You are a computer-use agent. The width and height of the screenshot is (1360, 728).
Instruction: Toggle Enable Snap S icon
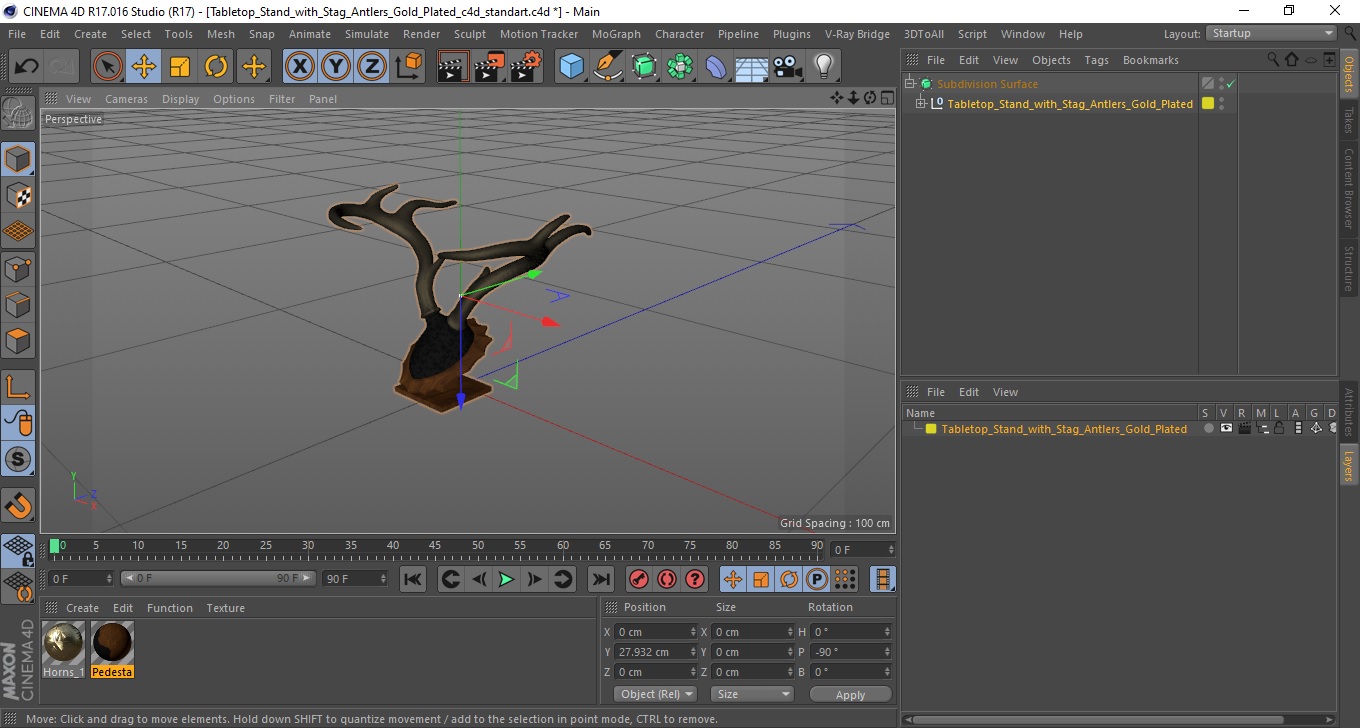(18, 459)
